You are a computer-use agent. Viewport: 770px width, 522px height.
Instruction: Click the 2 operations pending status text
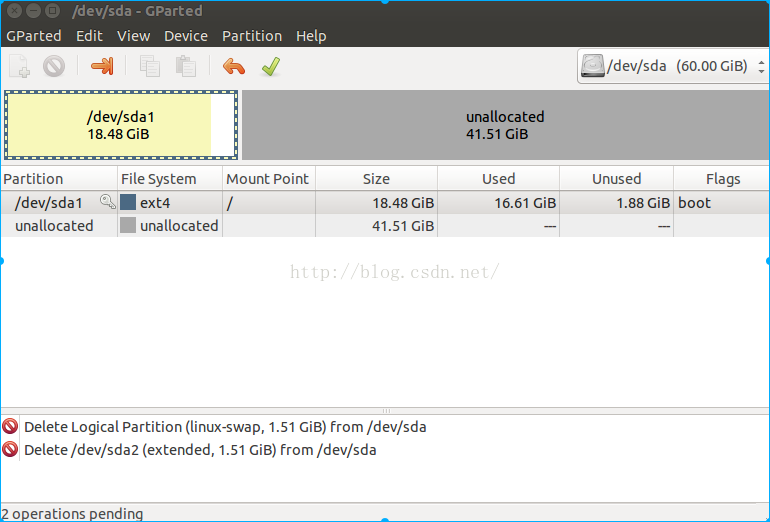(x=72, y=514)
